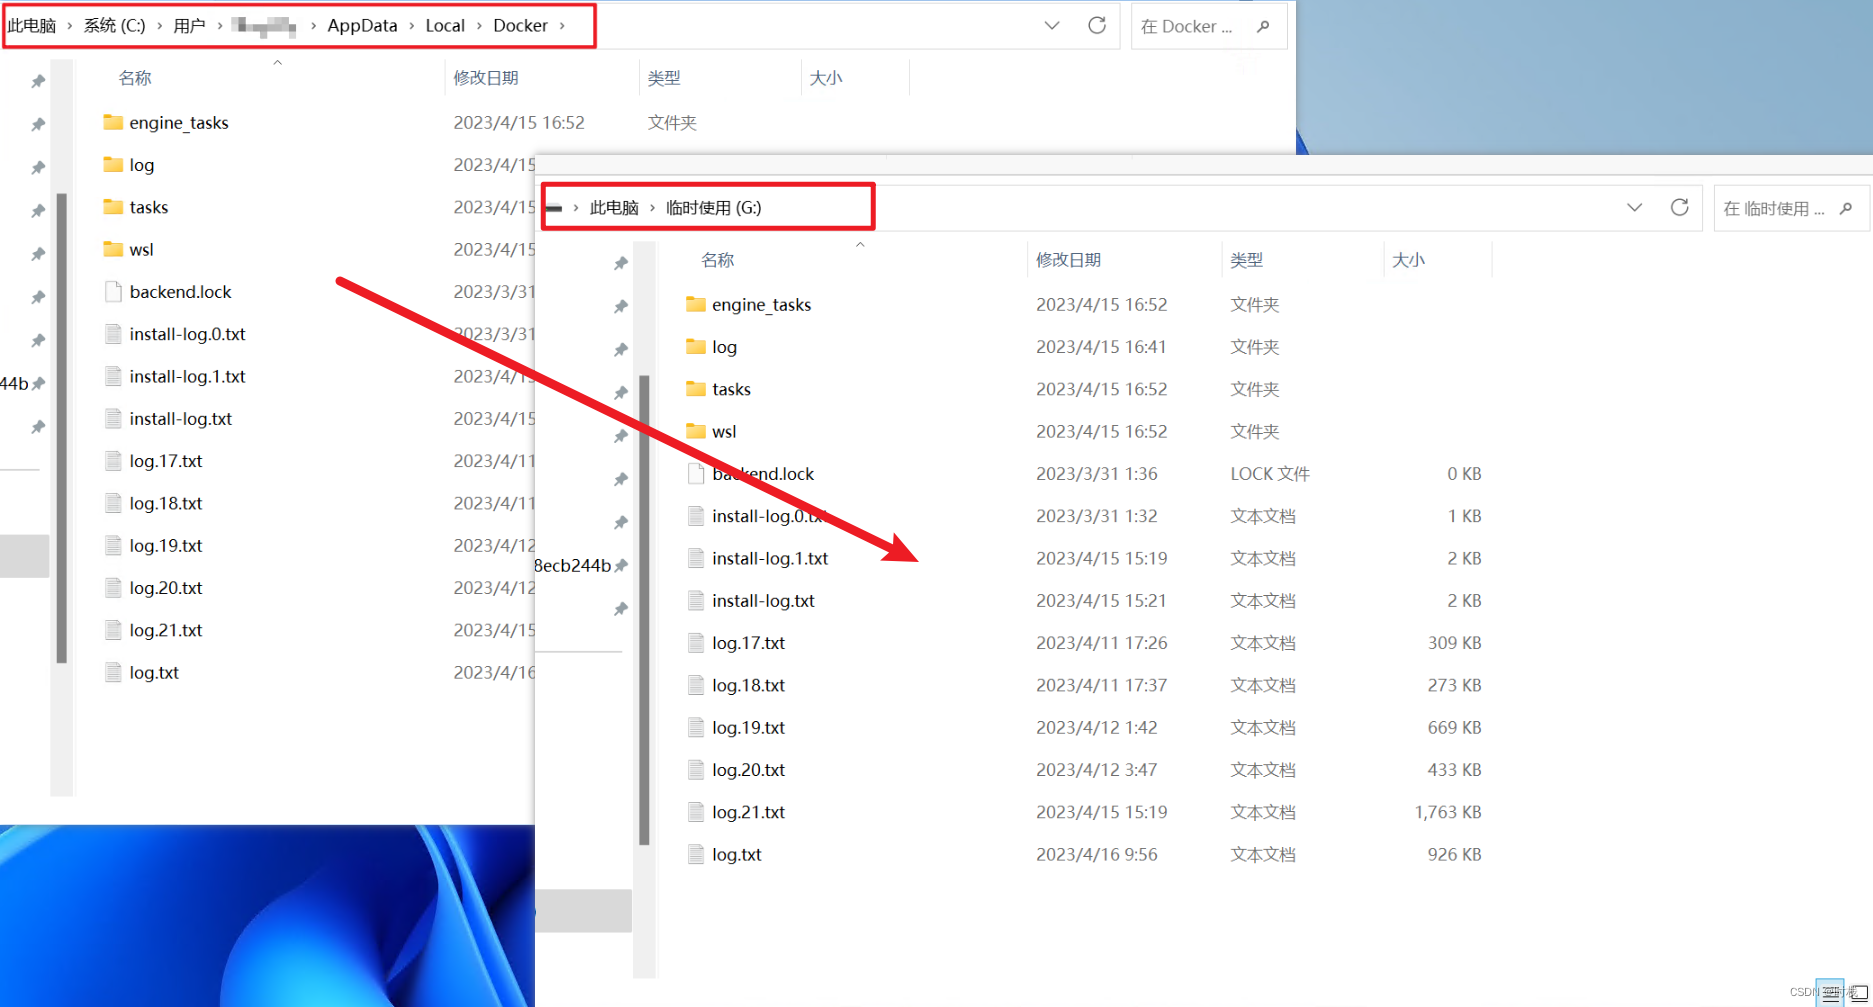Select log.txt in Docker window

point(154,673)
